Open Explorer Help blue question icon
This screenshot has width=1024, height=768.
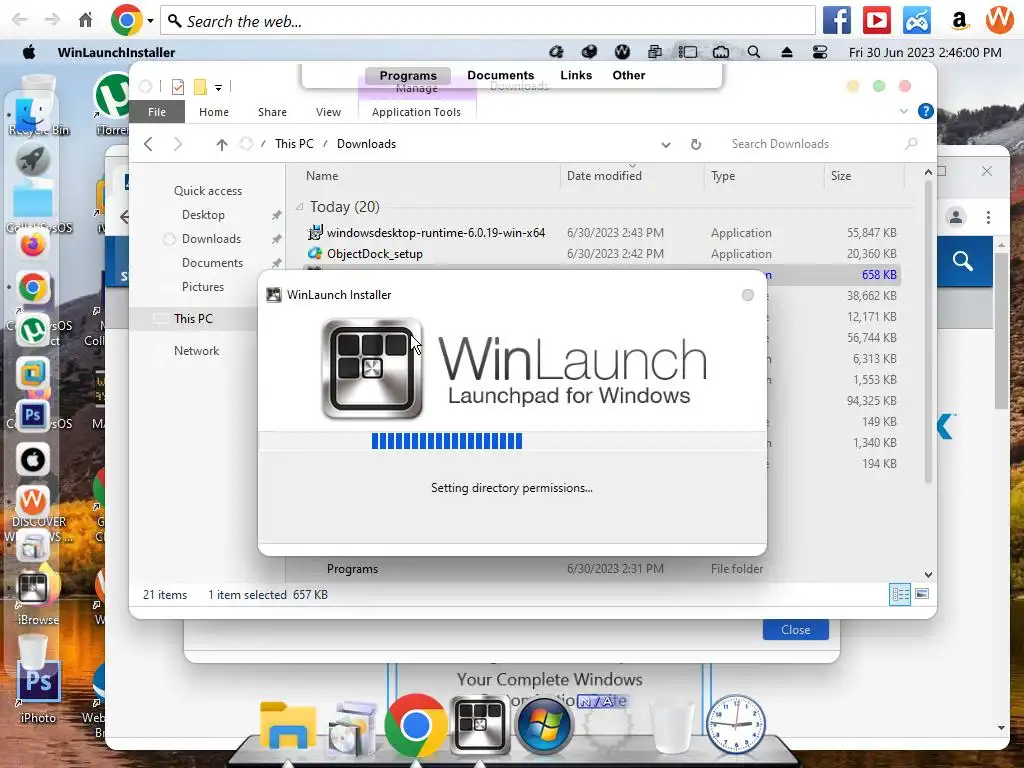pyautogui.click(x=925, y=111)
